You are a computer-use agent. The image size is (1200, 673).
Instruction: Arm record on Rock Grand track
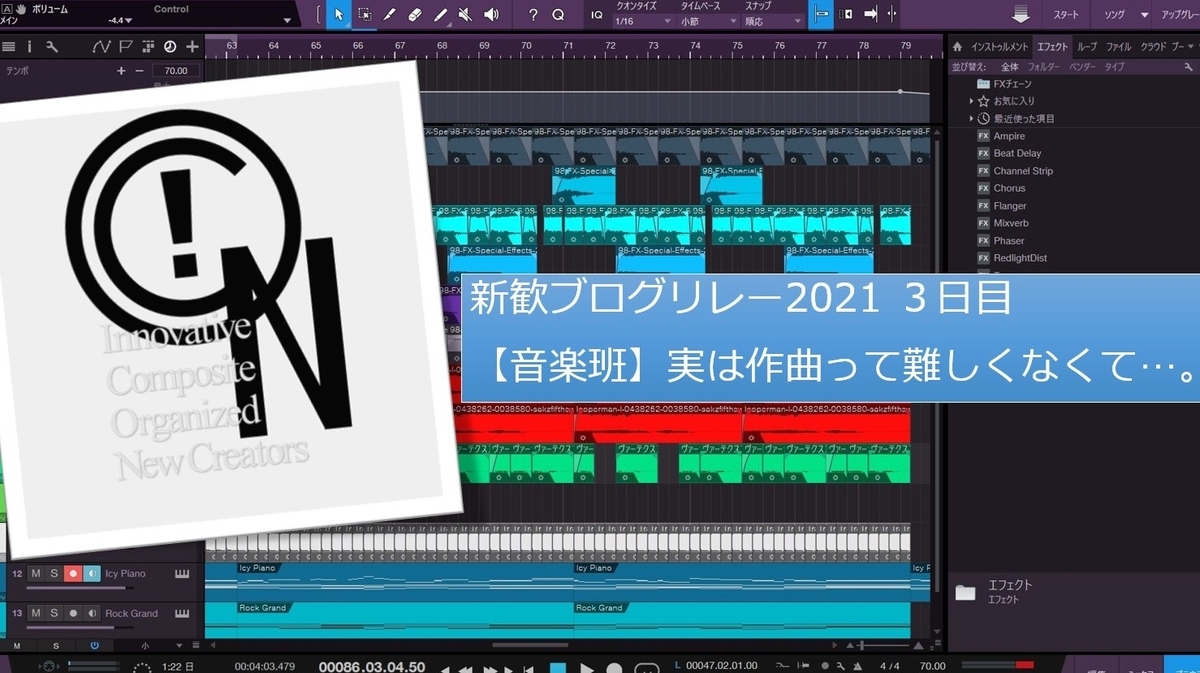point(72,613)
